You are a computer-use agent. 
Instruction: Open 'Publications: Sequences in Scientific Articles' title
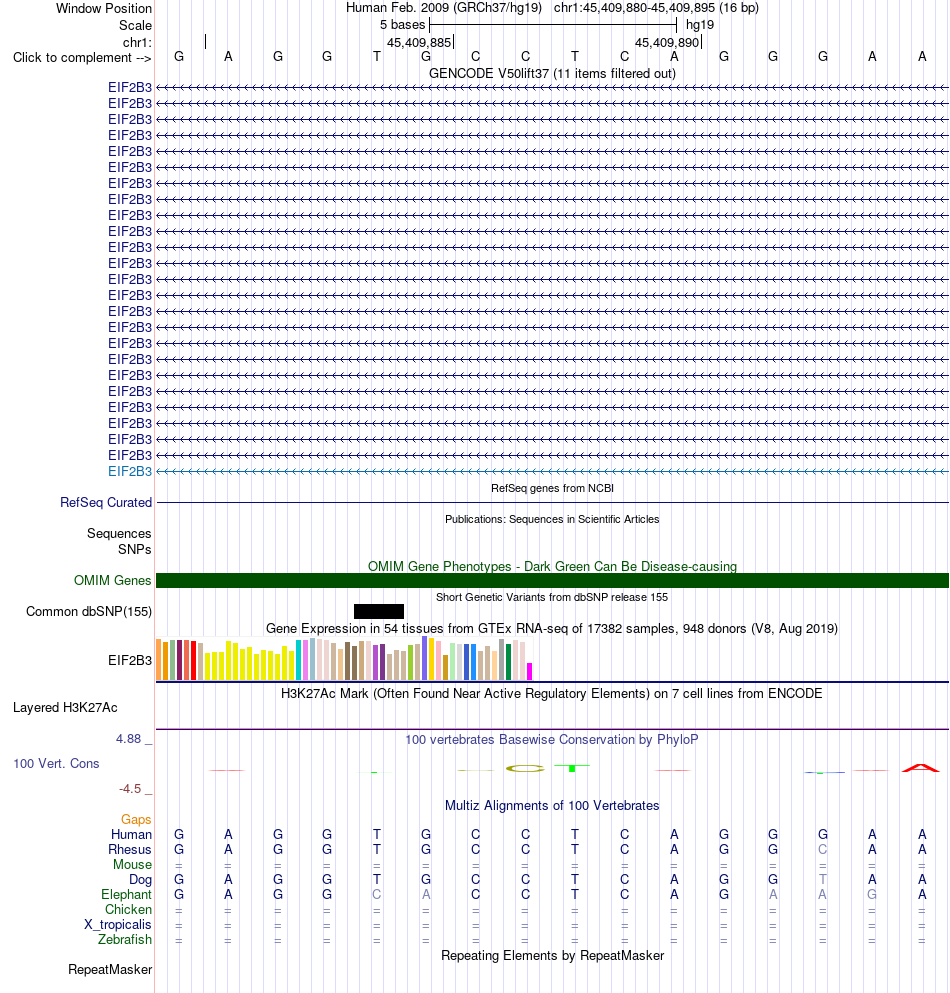pos(552,519)
